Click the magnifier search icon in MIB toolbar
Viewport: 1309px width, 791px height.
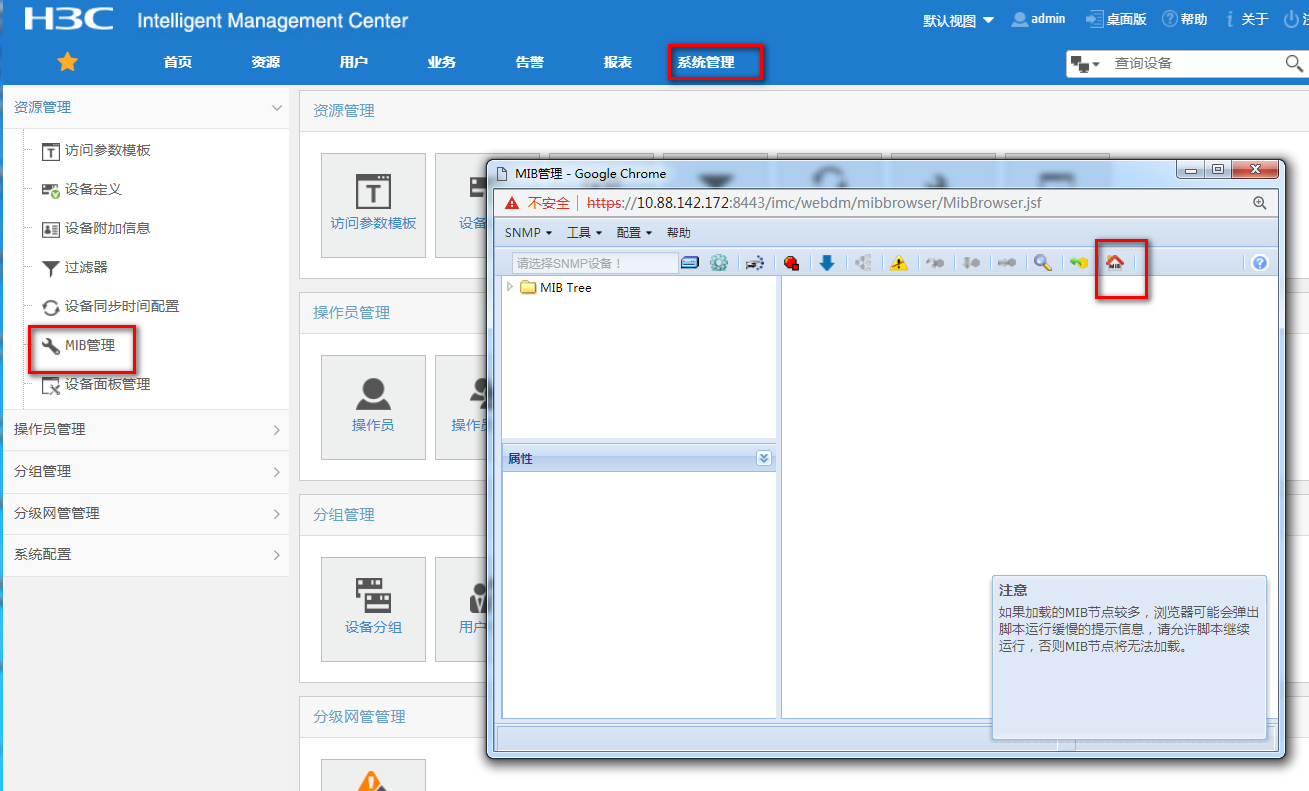click(x=1042, y=263)
